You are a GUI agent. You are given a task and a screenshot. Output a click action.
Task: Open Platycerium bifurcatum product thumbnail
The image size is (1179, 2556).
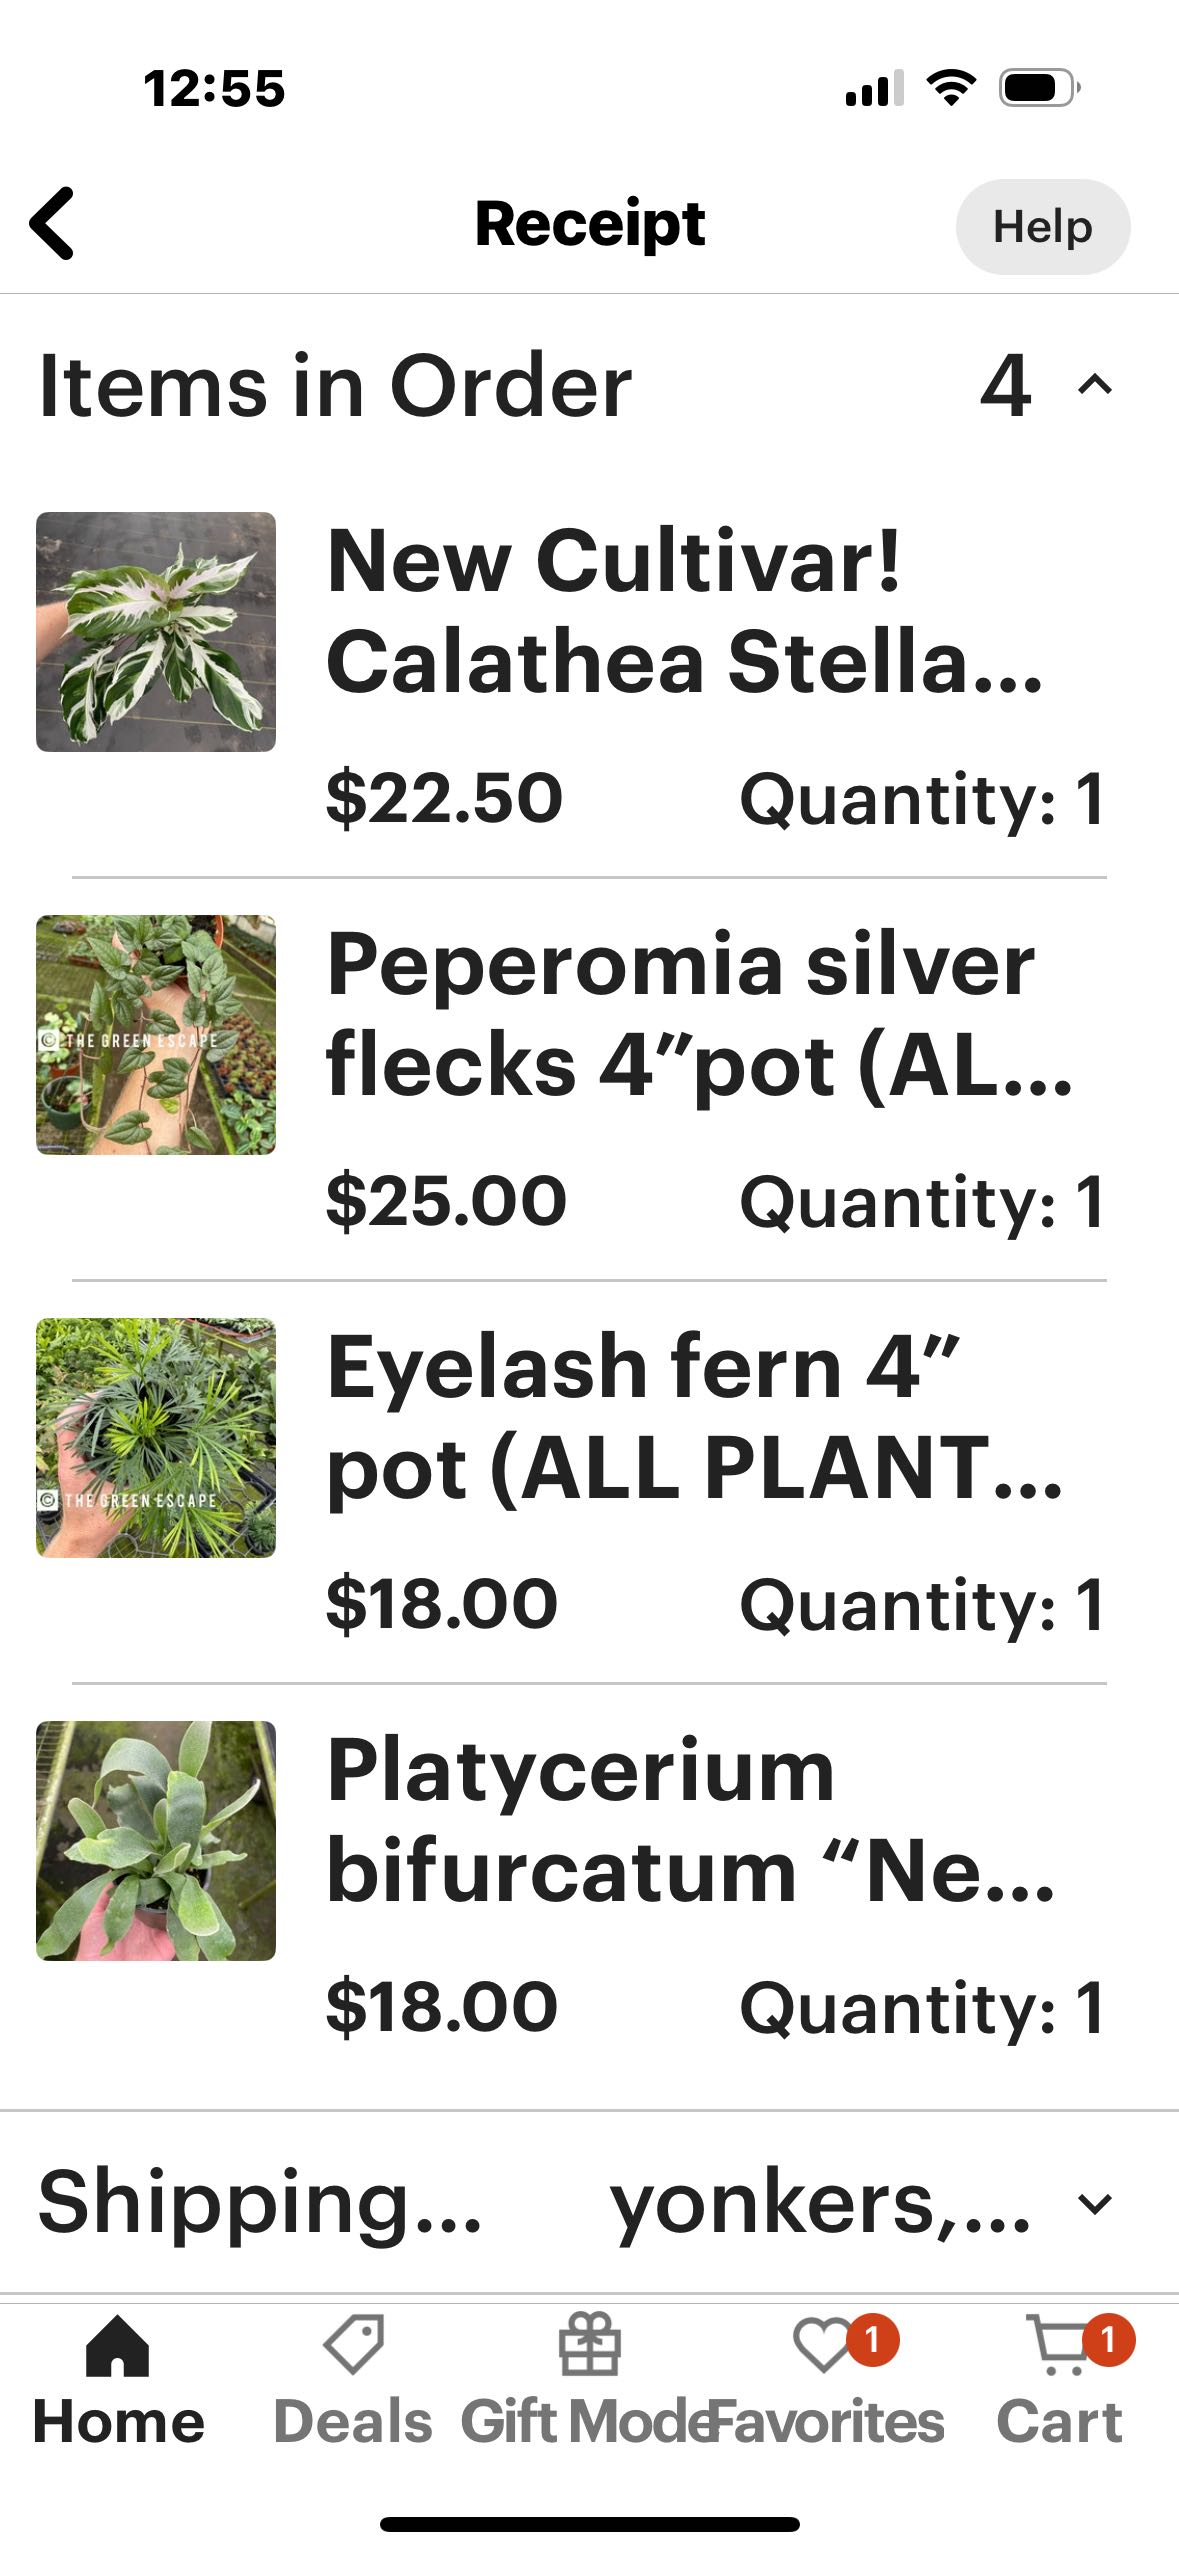156,1841
